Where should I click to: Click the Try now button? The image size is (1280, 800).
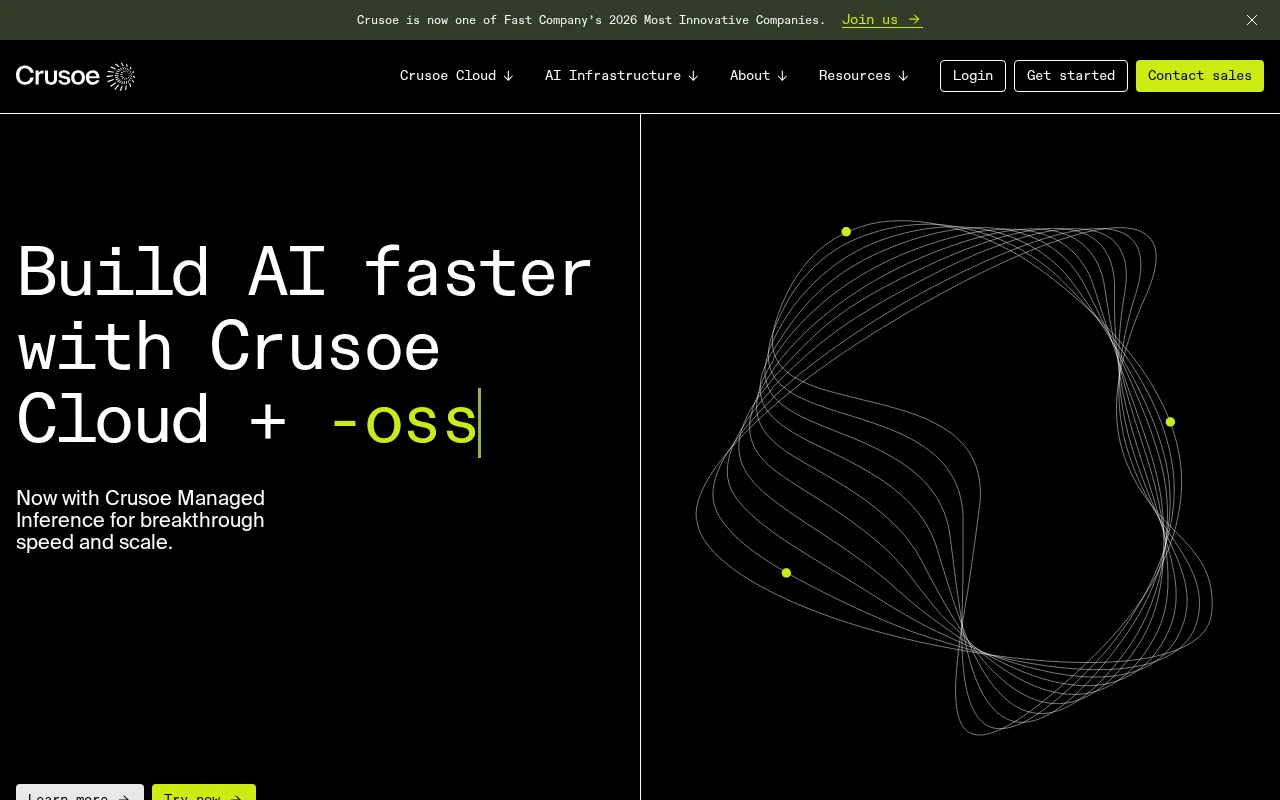[204, 792]
